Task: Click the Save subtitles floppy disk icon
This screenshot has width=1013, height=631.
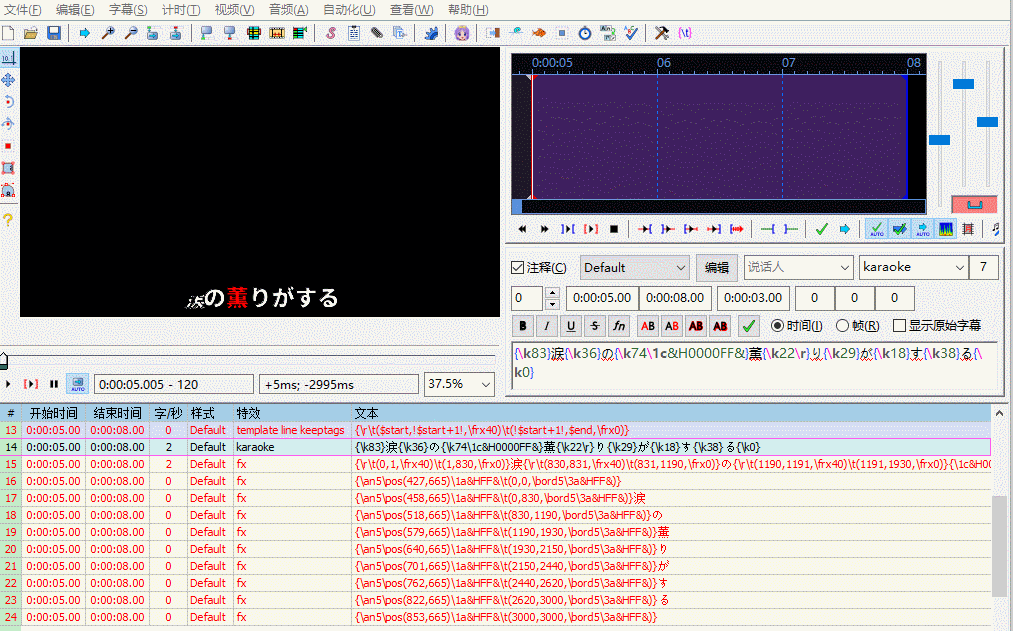Action: (x=54, y=33)
